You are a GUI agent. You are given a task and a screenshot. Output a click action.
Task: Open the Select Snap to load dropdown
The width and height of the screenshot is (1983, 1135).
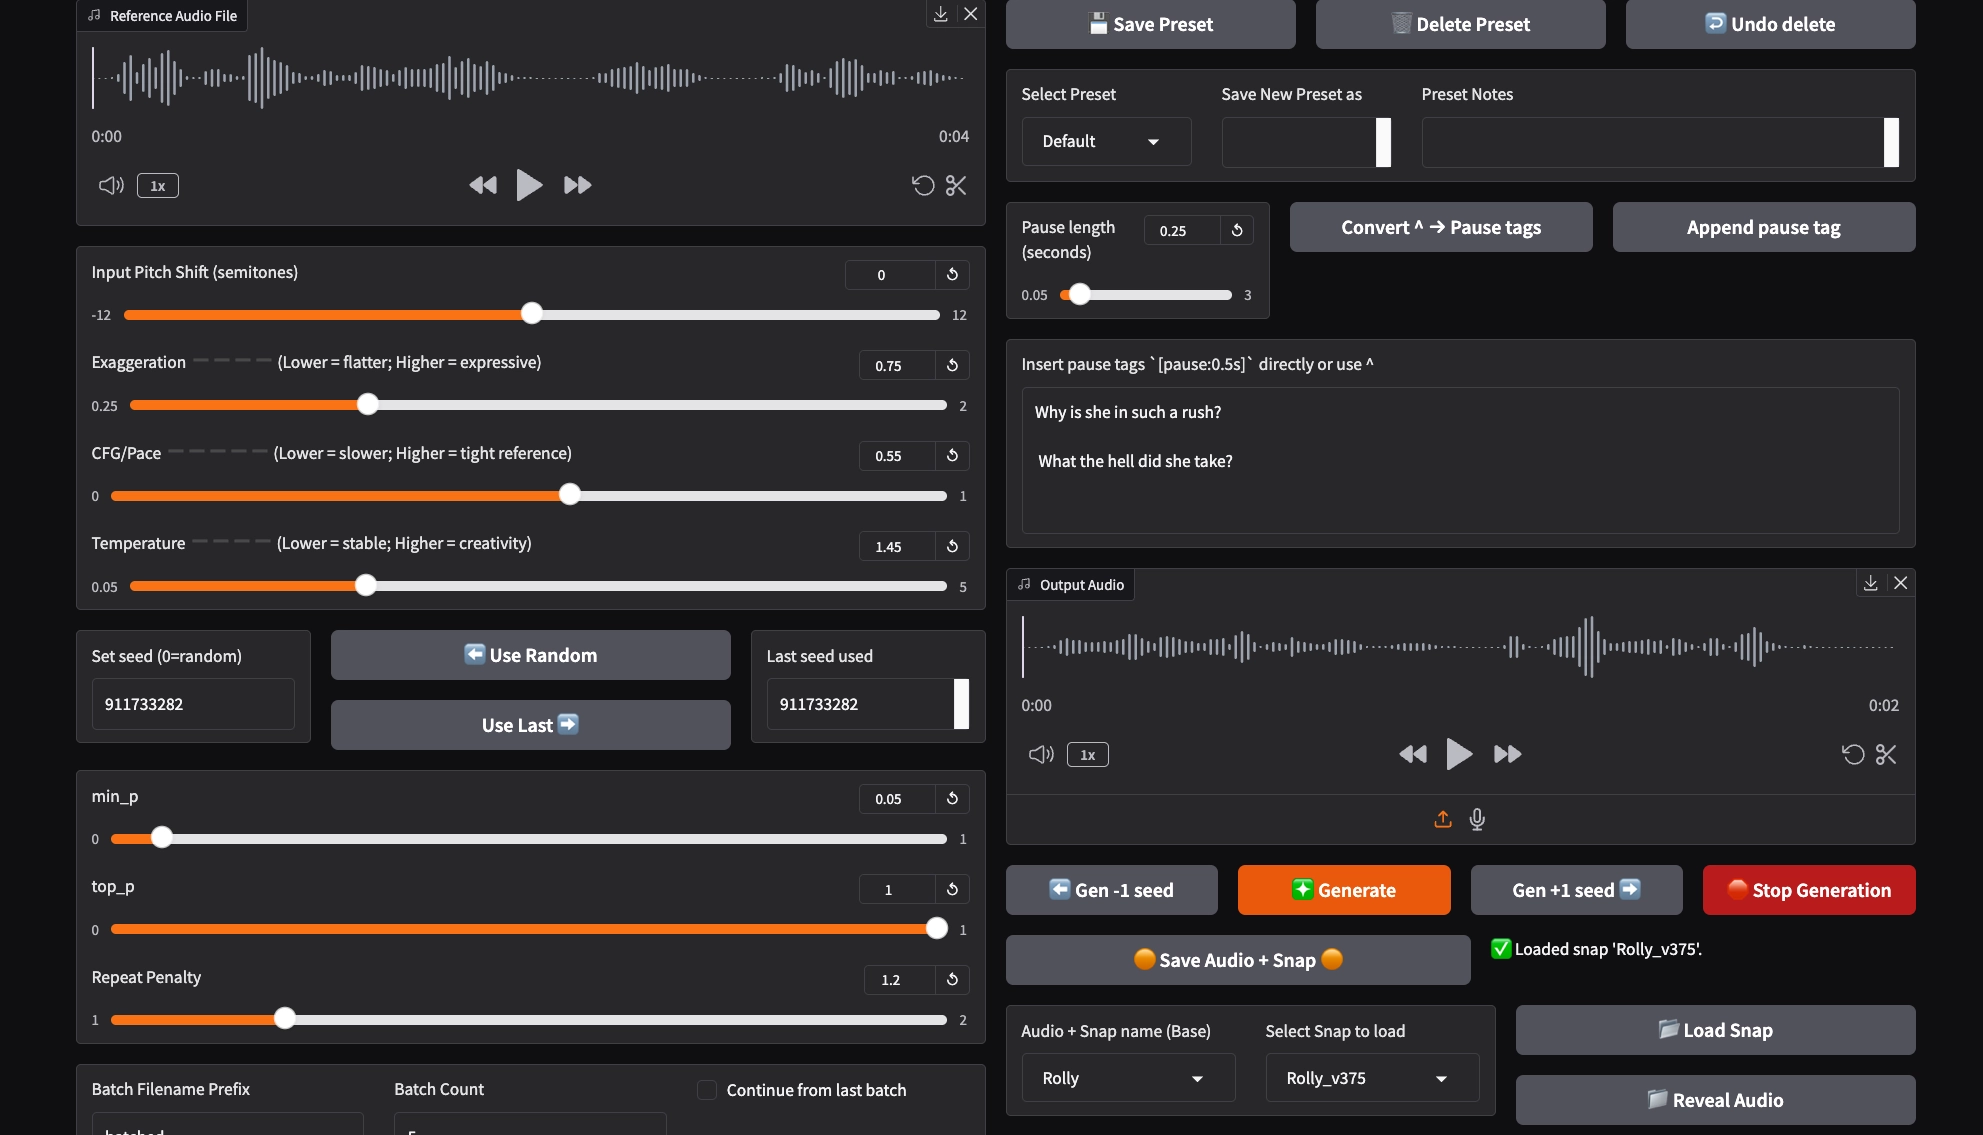point(1372,1078)
